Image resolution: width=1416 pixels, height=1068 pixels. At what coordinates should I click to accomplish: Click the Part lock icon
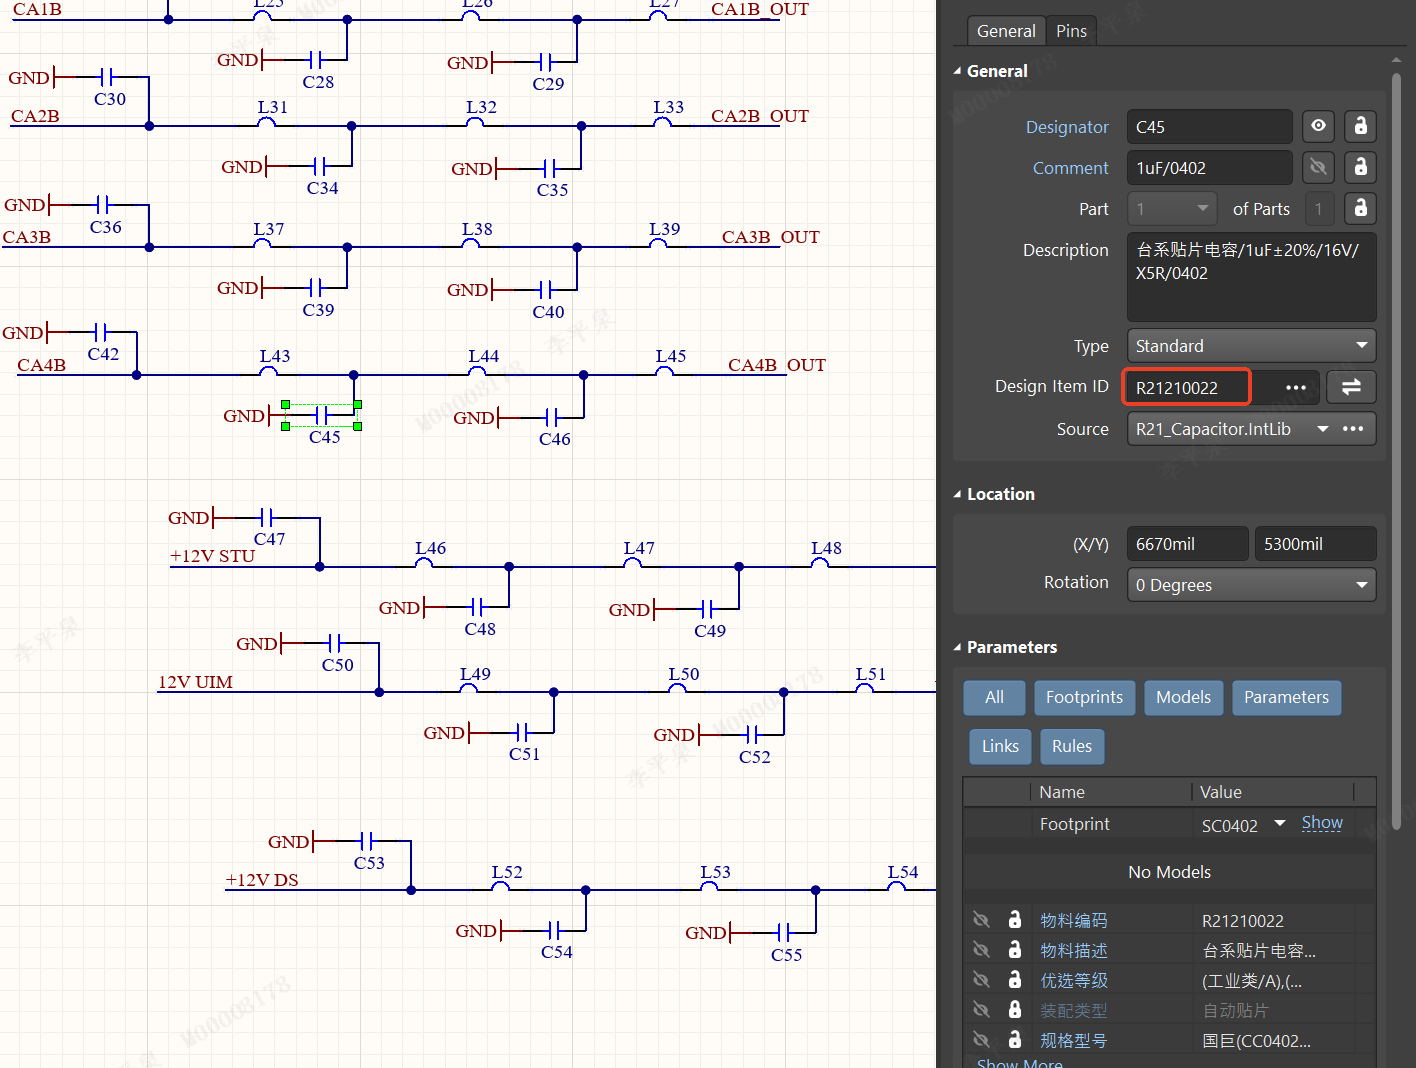click(1360, 208)
